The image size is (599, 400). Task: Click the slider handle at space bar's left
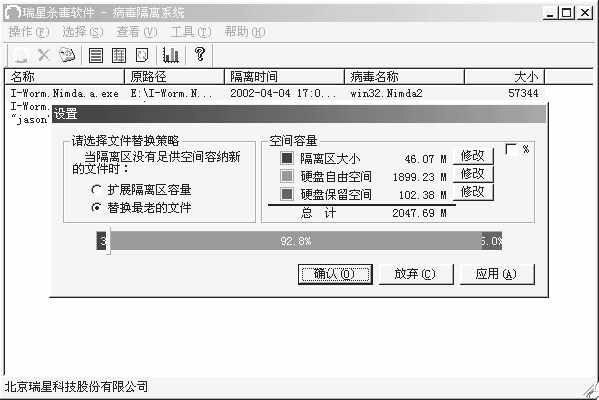click(x=108, y=241)
